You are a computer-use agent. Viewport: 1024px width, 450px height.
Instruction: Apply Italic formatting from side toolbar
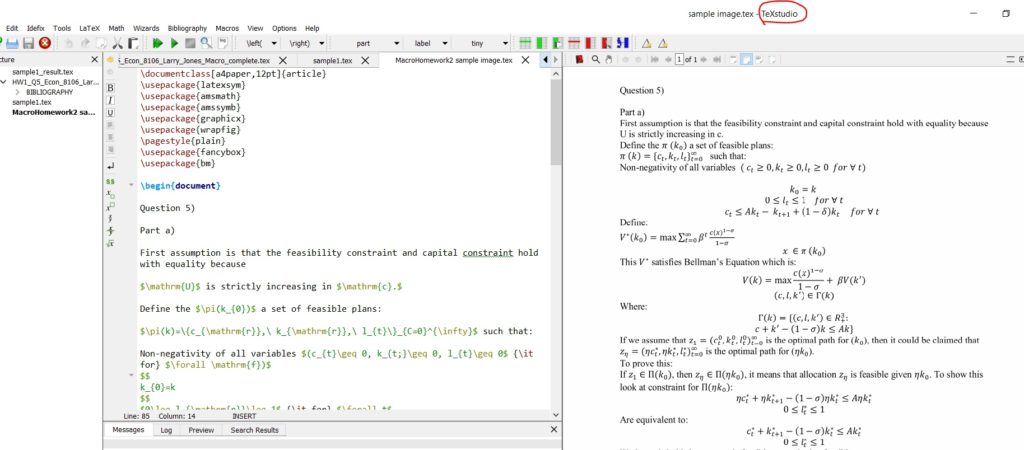click(110, 100)
